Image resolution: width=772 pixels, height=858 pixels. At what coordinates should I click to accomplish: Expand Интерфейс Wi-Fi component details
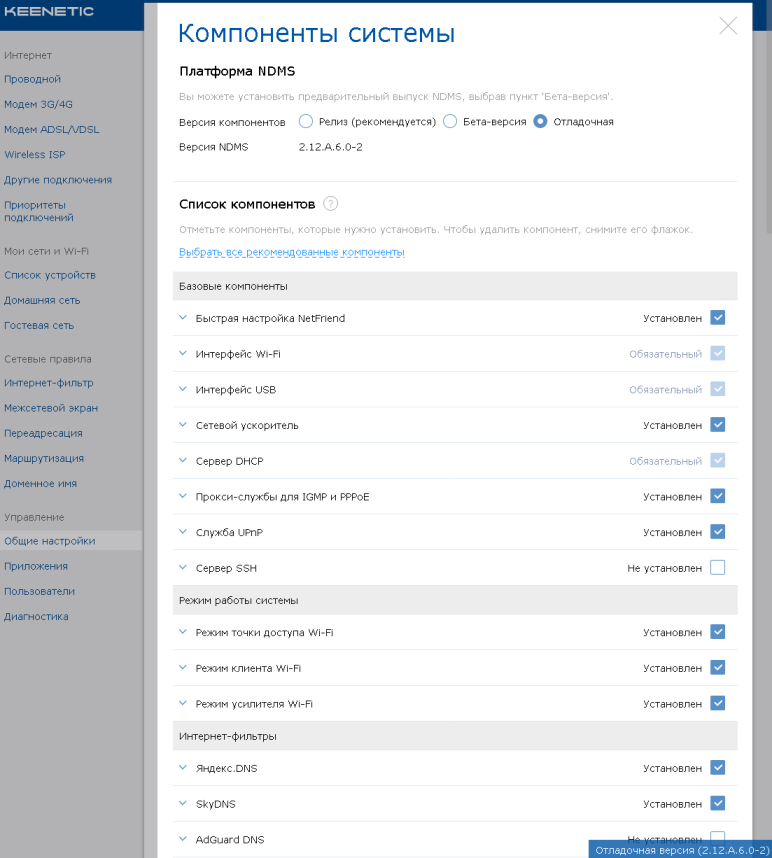click(x=183, y=353)
